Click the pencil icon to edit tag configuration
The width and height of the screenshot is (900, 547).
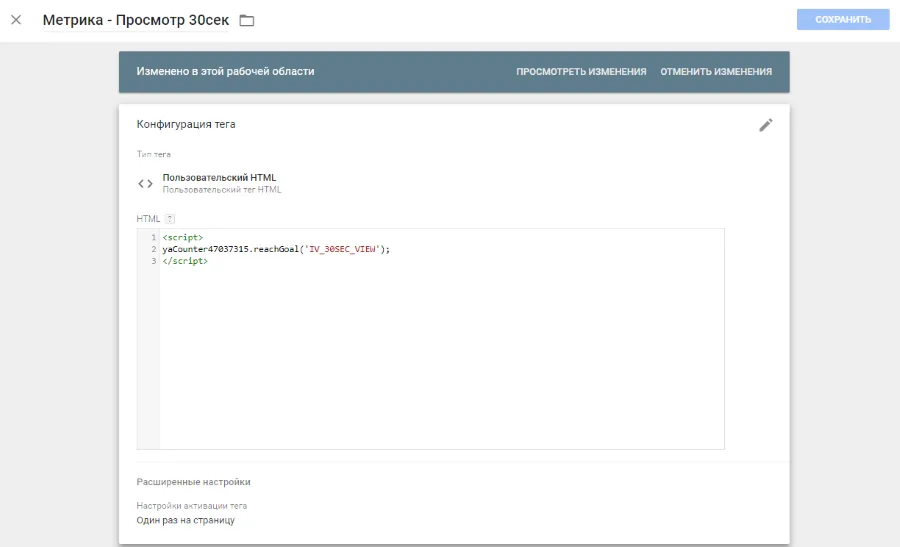(766, 125)
